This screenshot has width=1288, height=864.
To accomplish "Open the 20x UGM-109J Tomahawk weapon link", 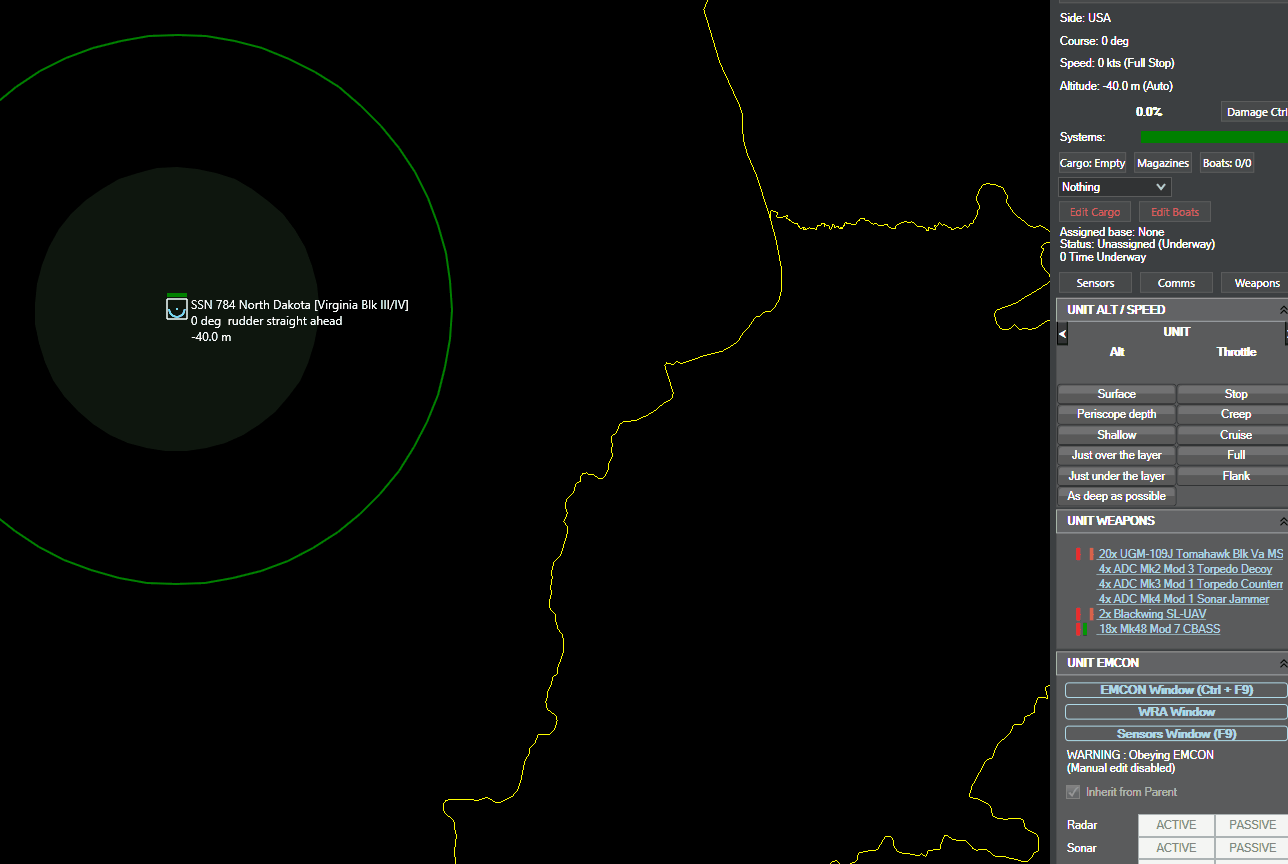I will [x=1191, y=554].
